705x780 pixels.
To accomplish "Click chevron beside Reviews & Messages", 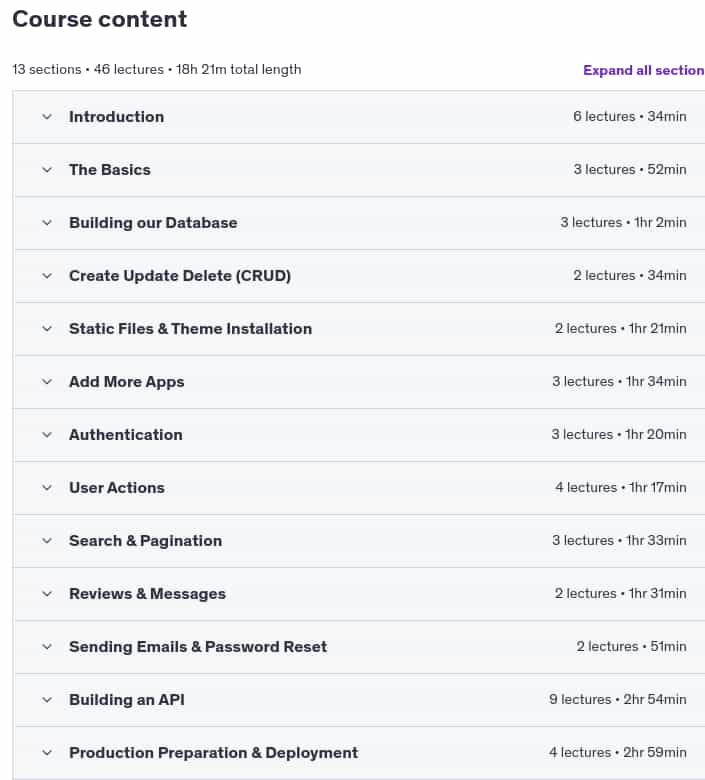I will tap(47, 594).
